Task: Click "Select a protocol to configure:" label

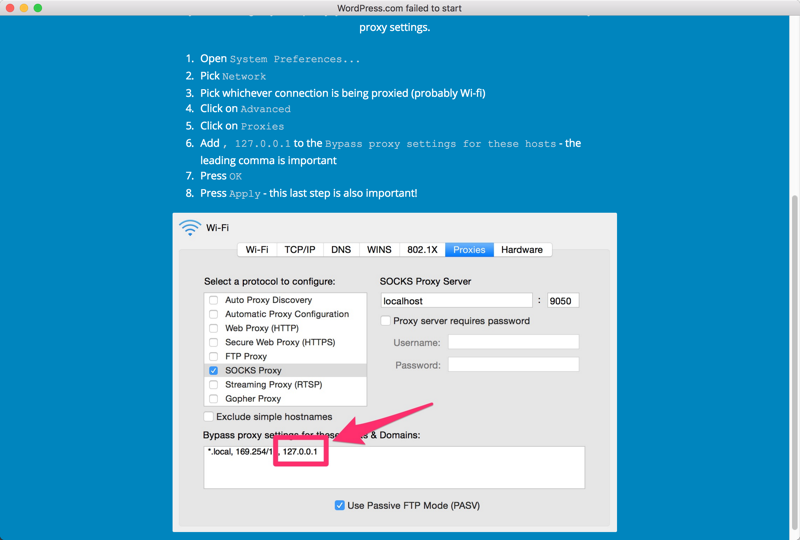Action: [270, 281]
